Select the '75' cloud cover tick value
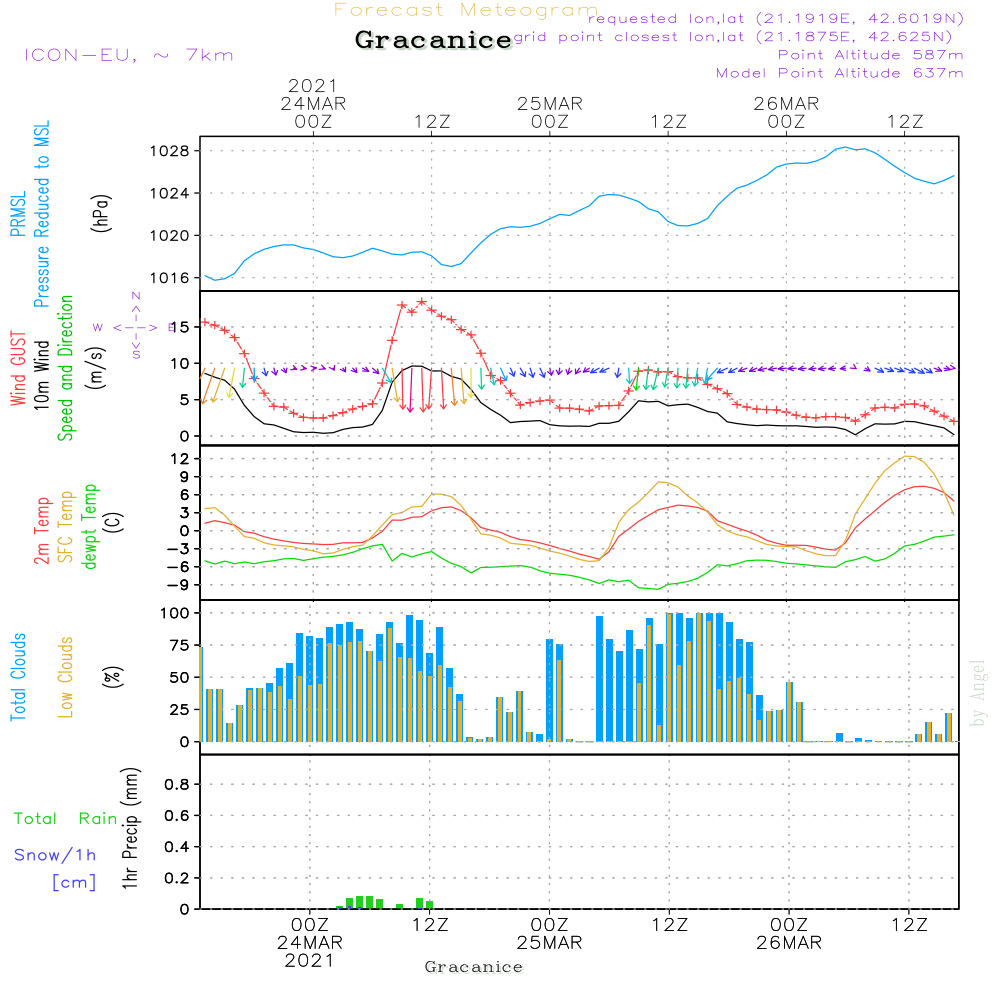The height and width of the screenshot is (1000, 1000). [180, 645]
